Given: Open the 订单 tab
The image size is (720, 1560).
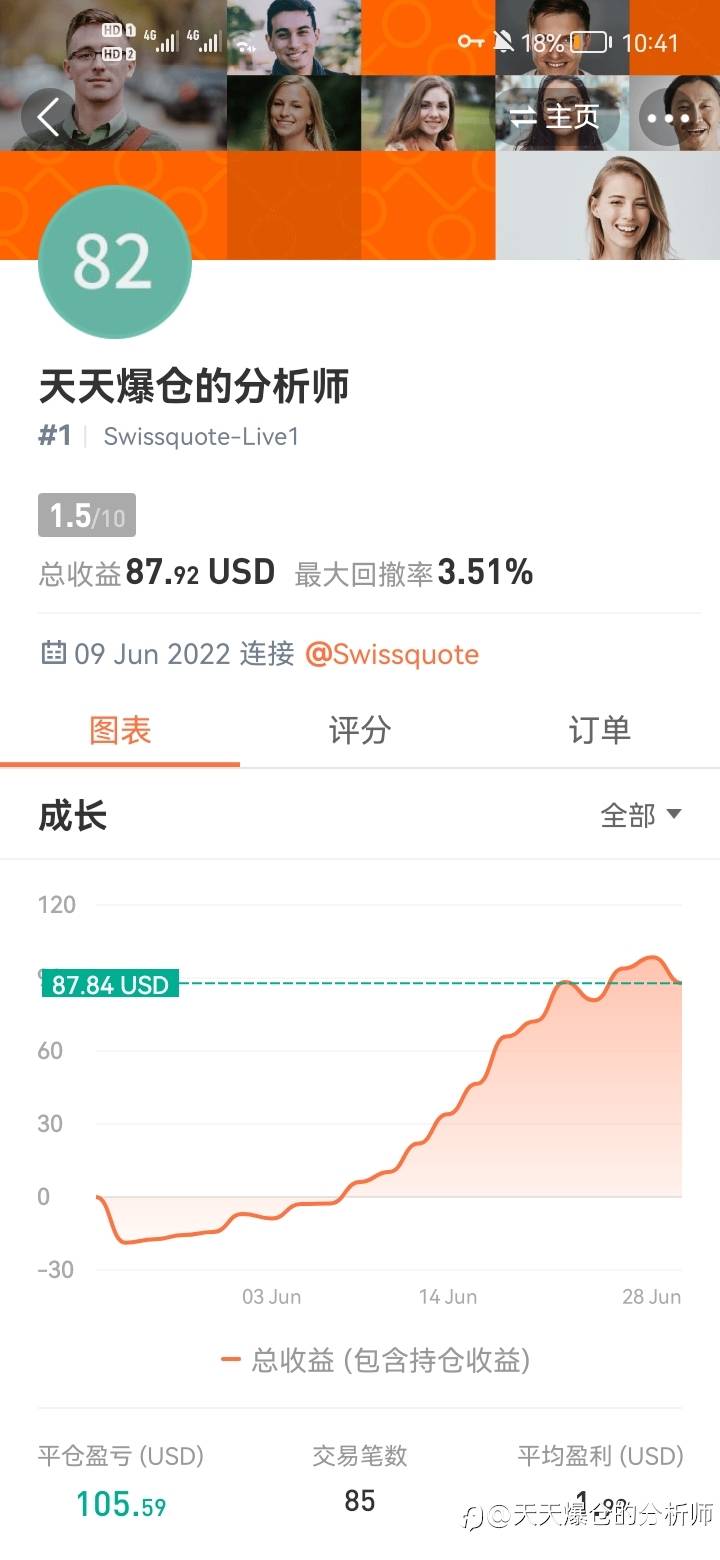Looking at the screenshot, I should tap(599, 730).
